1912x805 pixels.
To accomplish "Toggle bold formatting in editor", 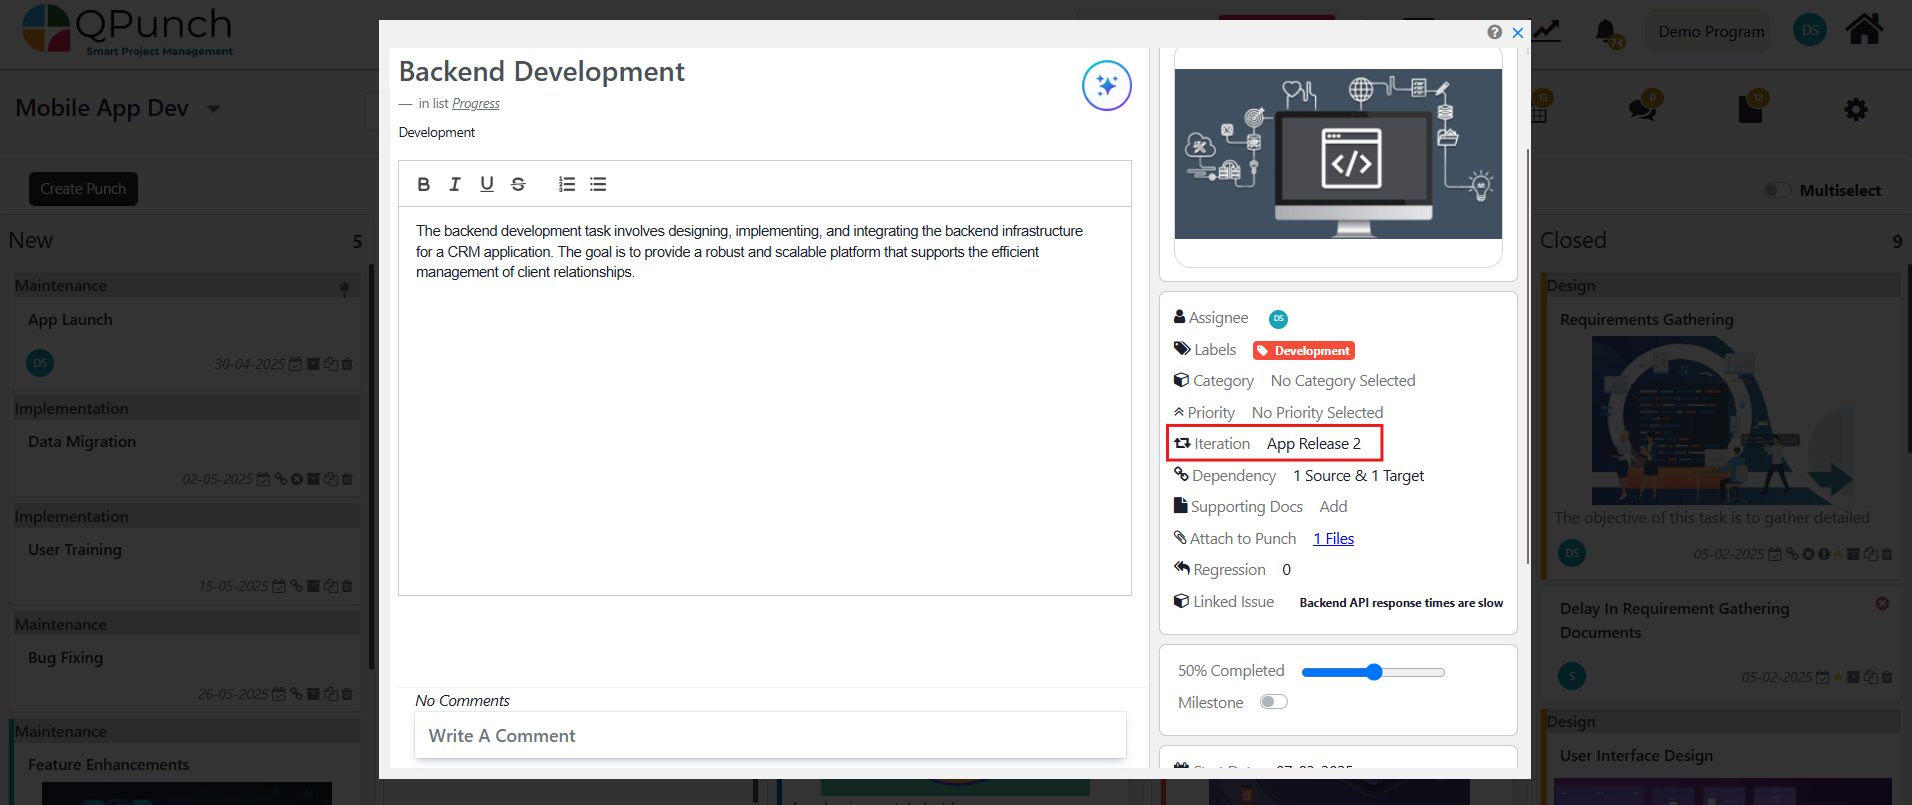I will click(x=424, y=184).
